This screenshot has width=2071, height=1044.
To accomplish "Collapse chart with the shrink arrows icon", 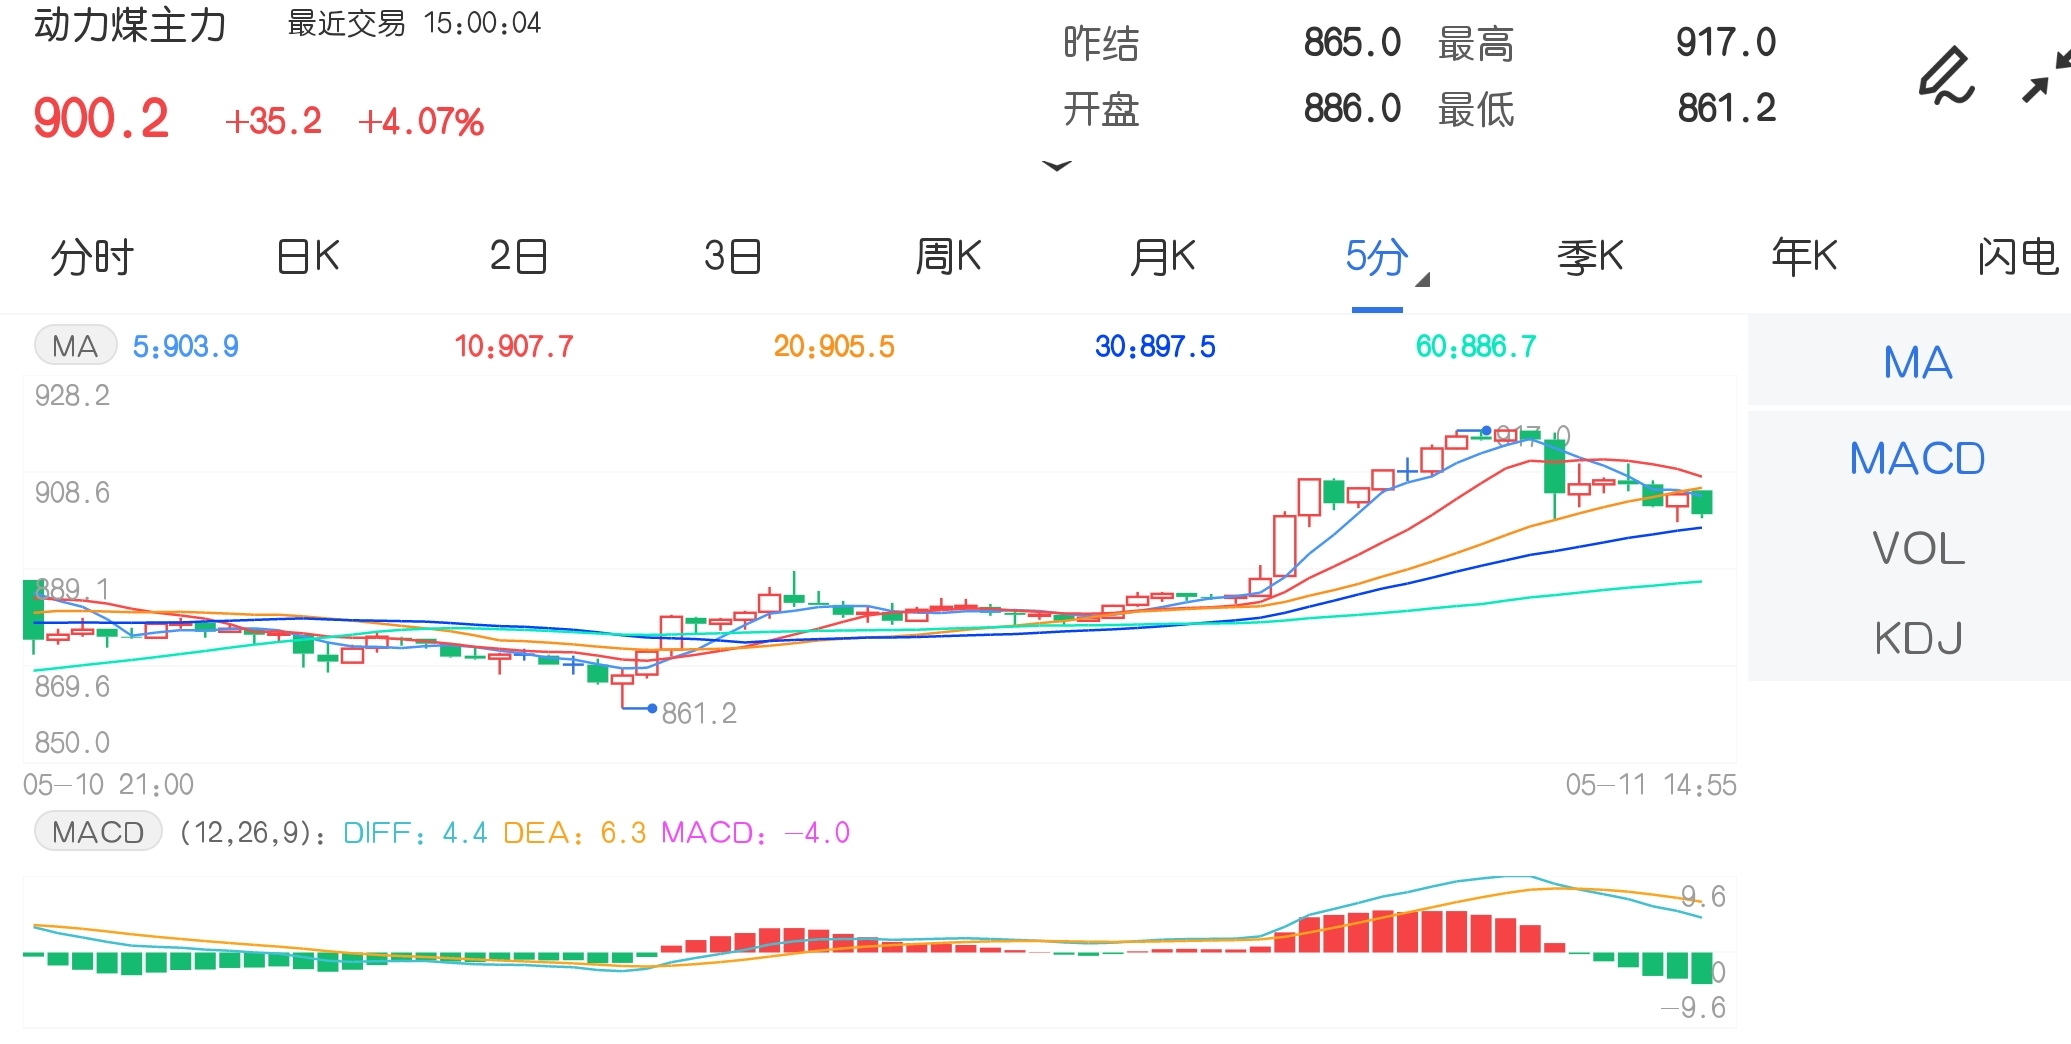I will click(x=2045, y=77).
